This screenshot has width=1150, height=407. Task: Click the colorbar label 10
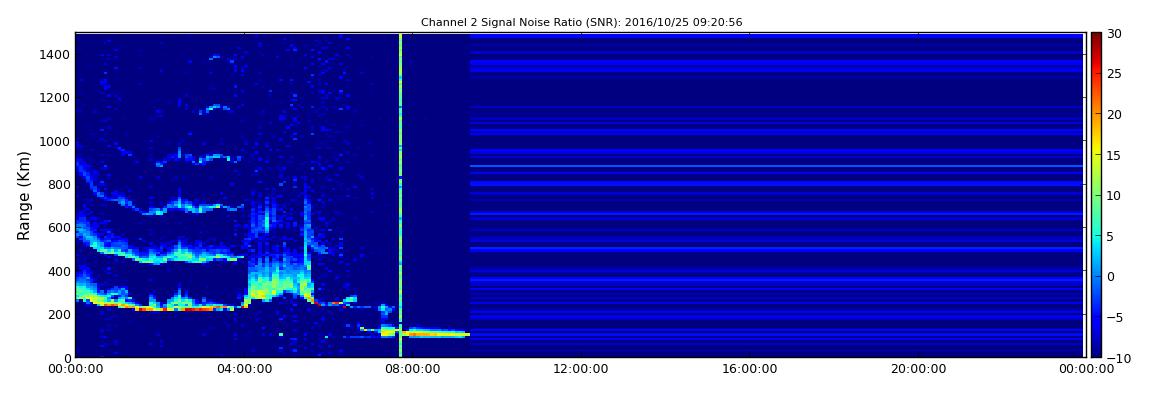click(x=1115, y=196)
